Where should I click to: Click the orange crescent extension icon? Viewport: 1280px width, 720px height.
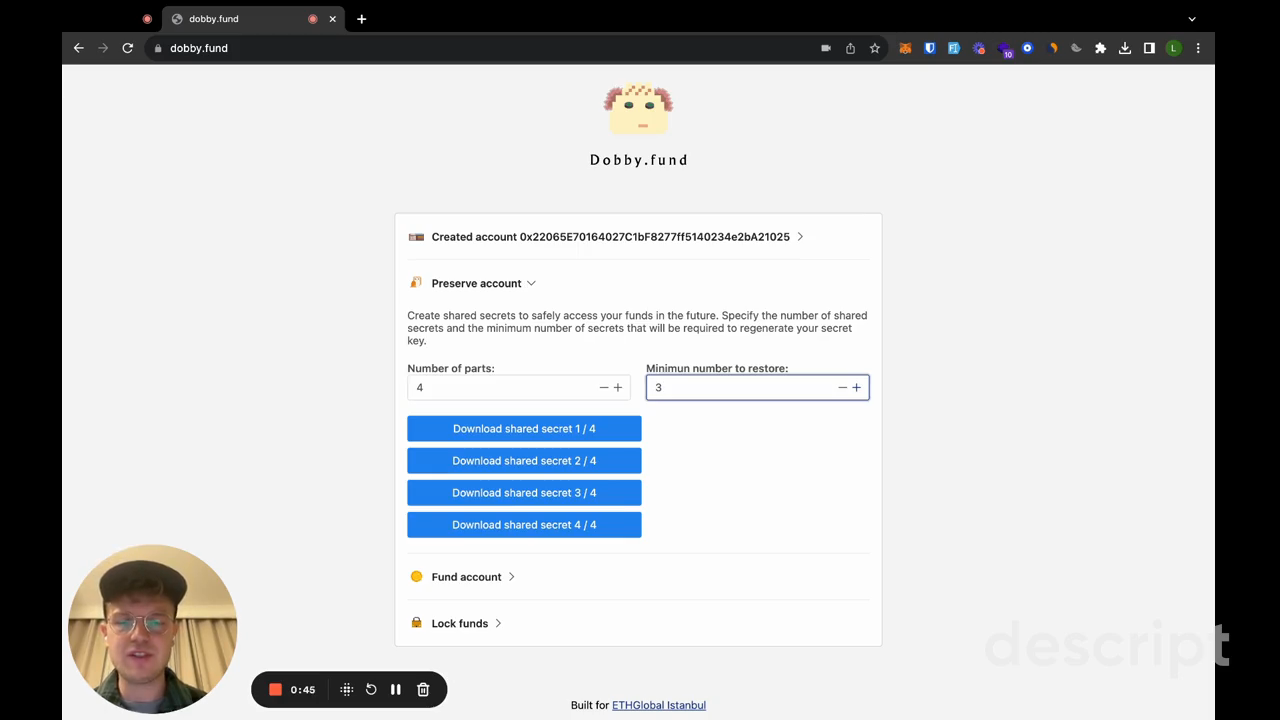1052,48
